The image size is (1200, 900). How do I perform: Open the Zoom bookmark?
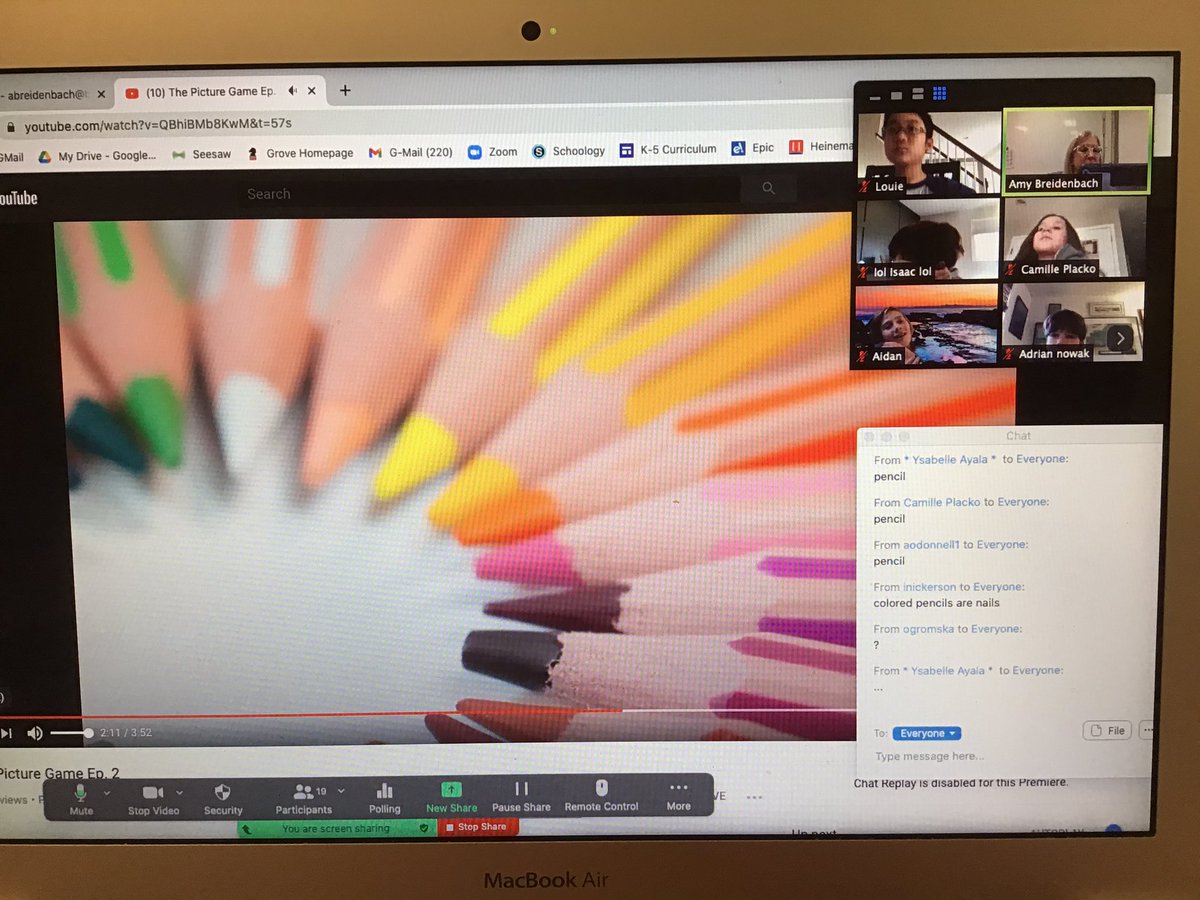[x=493, y=151]
